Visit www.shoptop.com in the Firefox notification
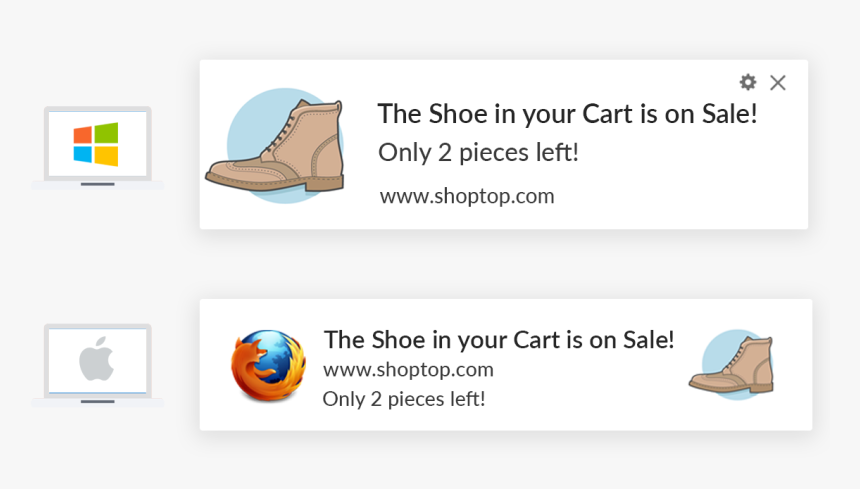The image size is (860, 489). click(408, 369)
